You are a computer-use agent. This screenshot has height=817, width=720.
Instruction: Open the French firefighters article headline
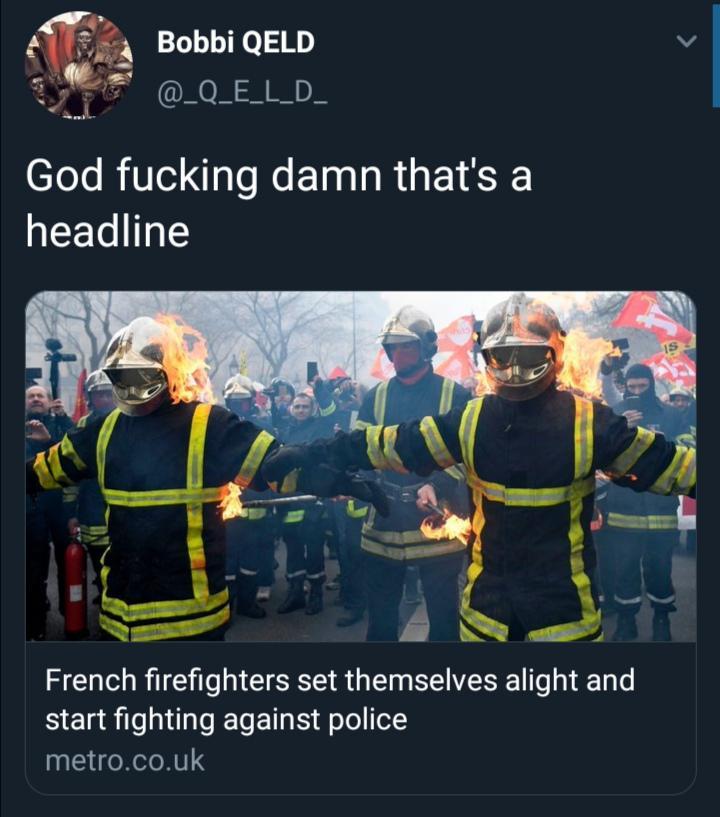click(x=340, y=700)
